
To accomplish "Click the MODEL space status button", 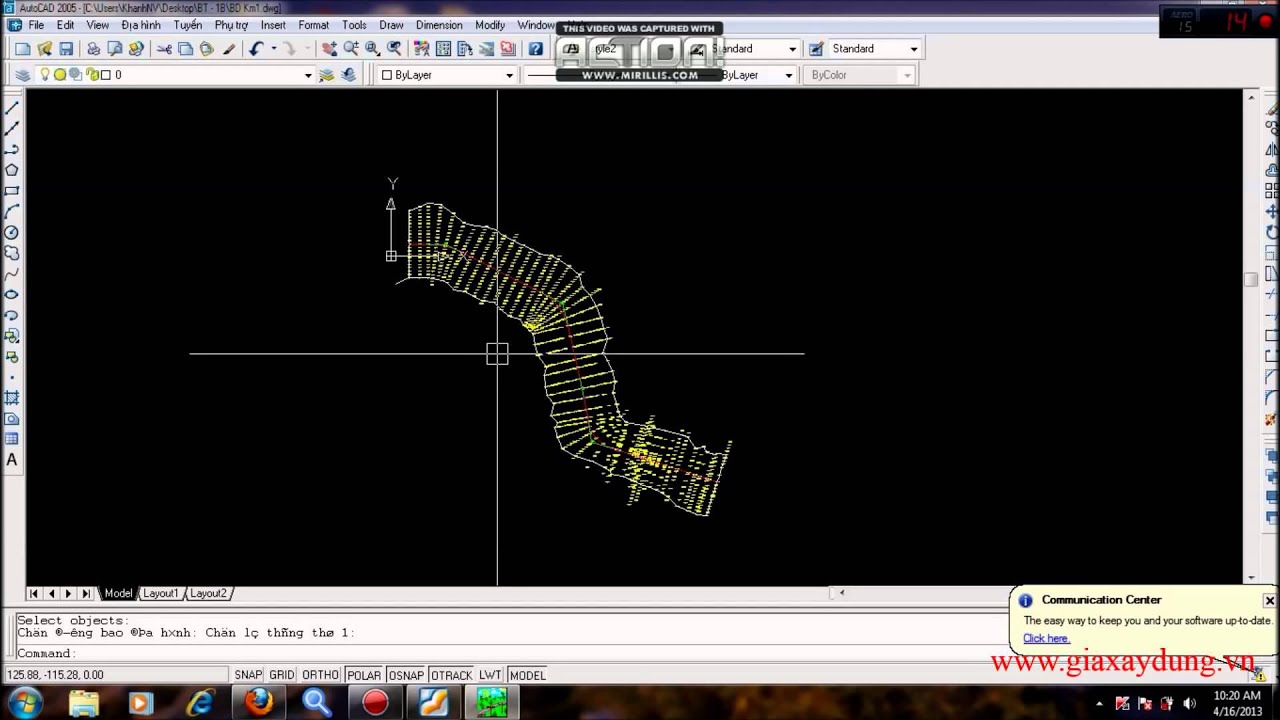I will [x=528, y=675].
